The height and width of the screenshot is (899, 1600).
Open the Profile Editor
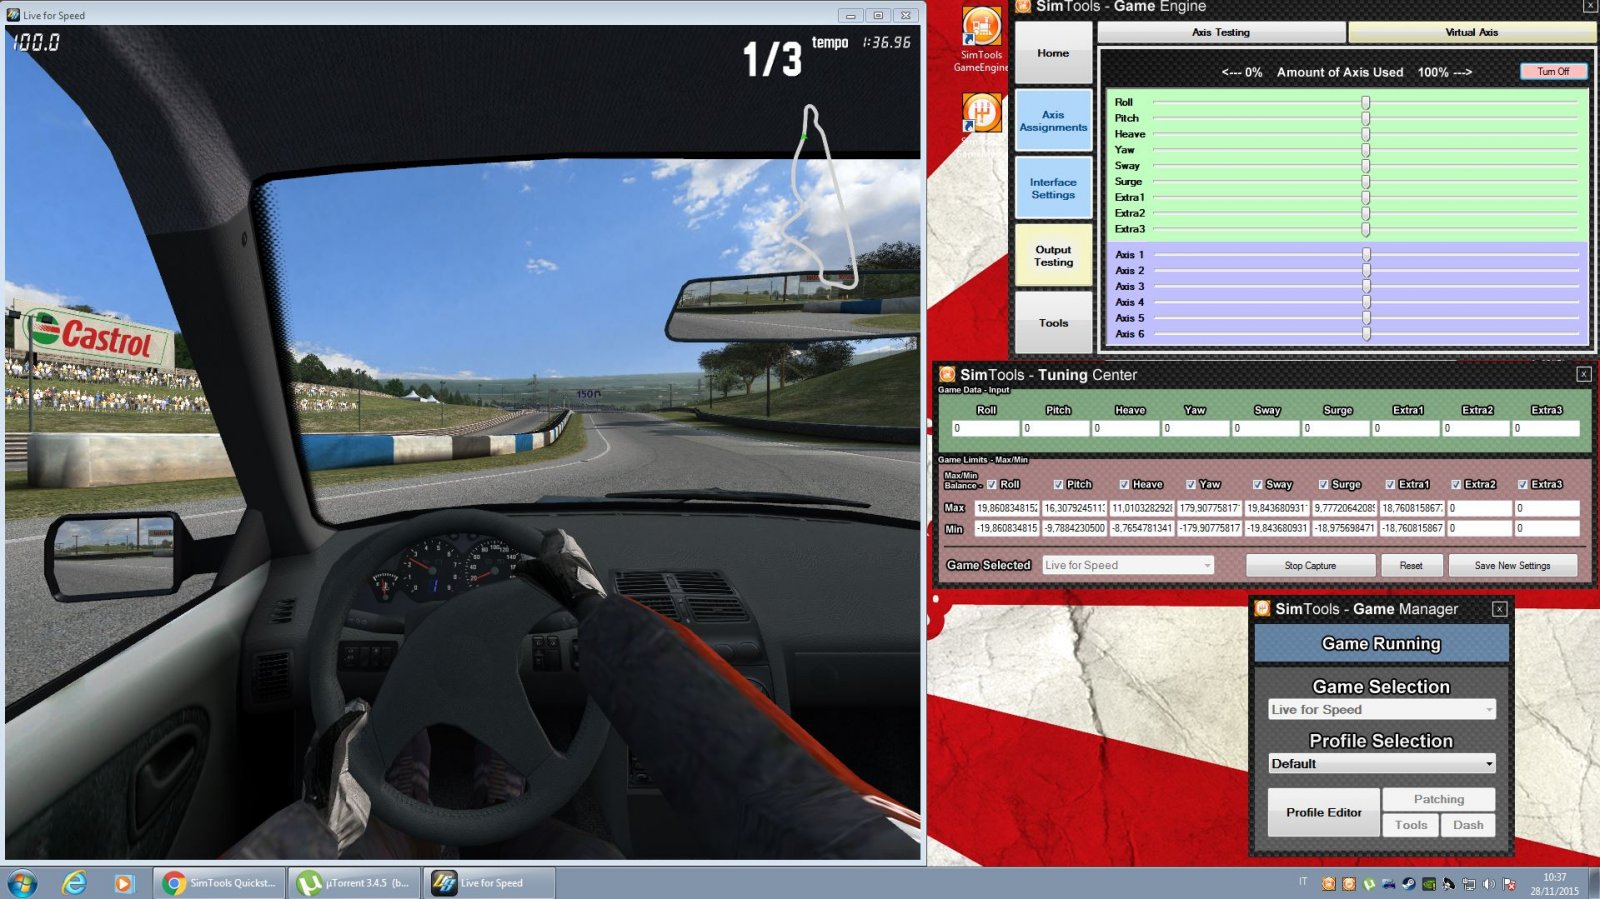(x=1323, y=812)
